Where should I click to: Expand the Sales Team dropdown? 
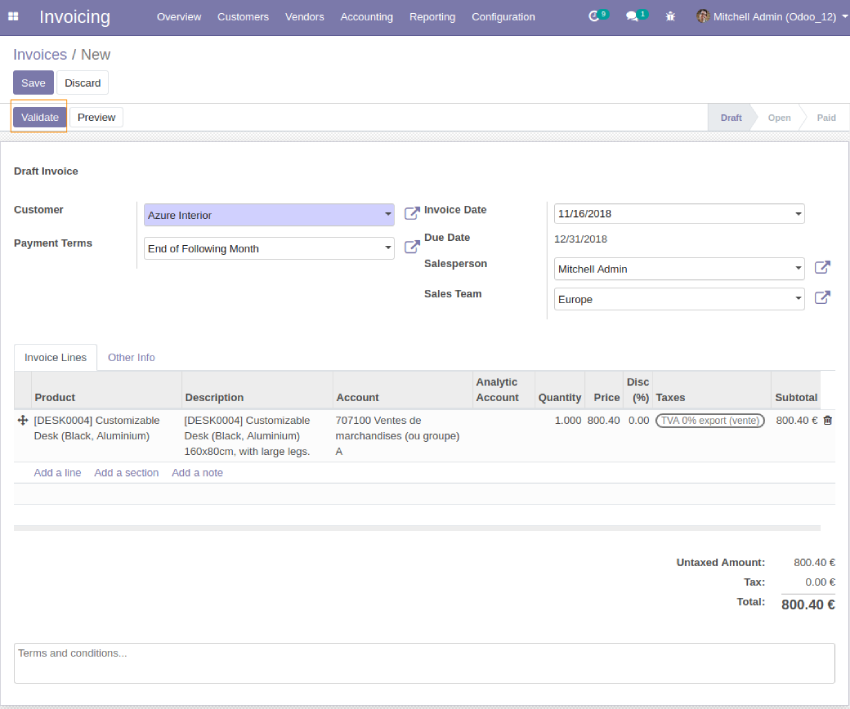pos(798,299)
